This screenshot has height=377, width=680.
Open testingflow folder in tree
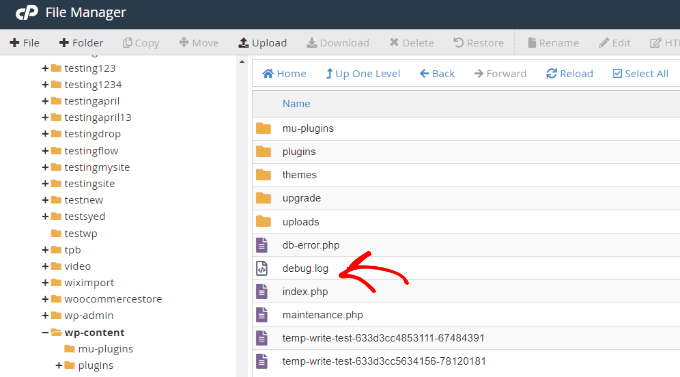91,151
